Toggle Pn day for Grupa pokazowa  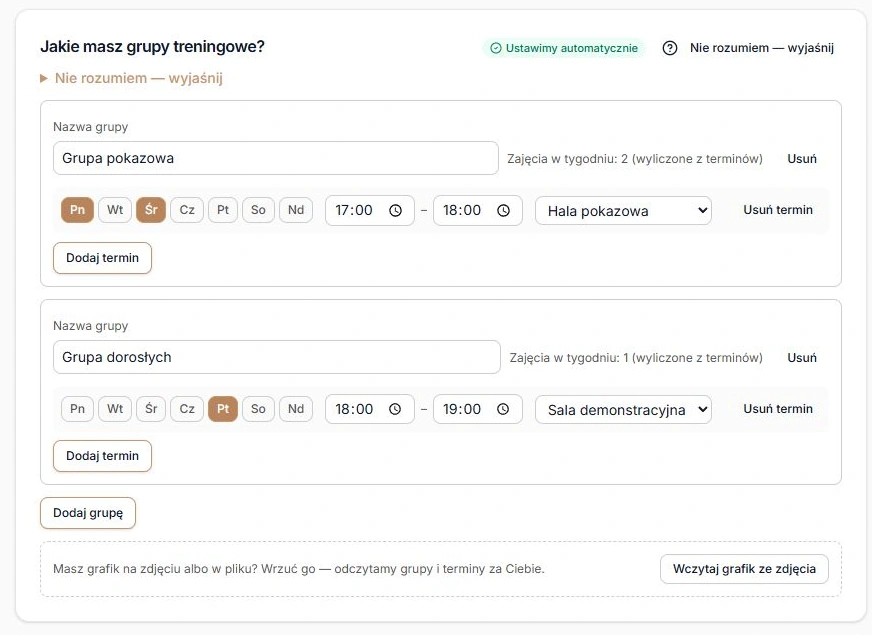77,210
